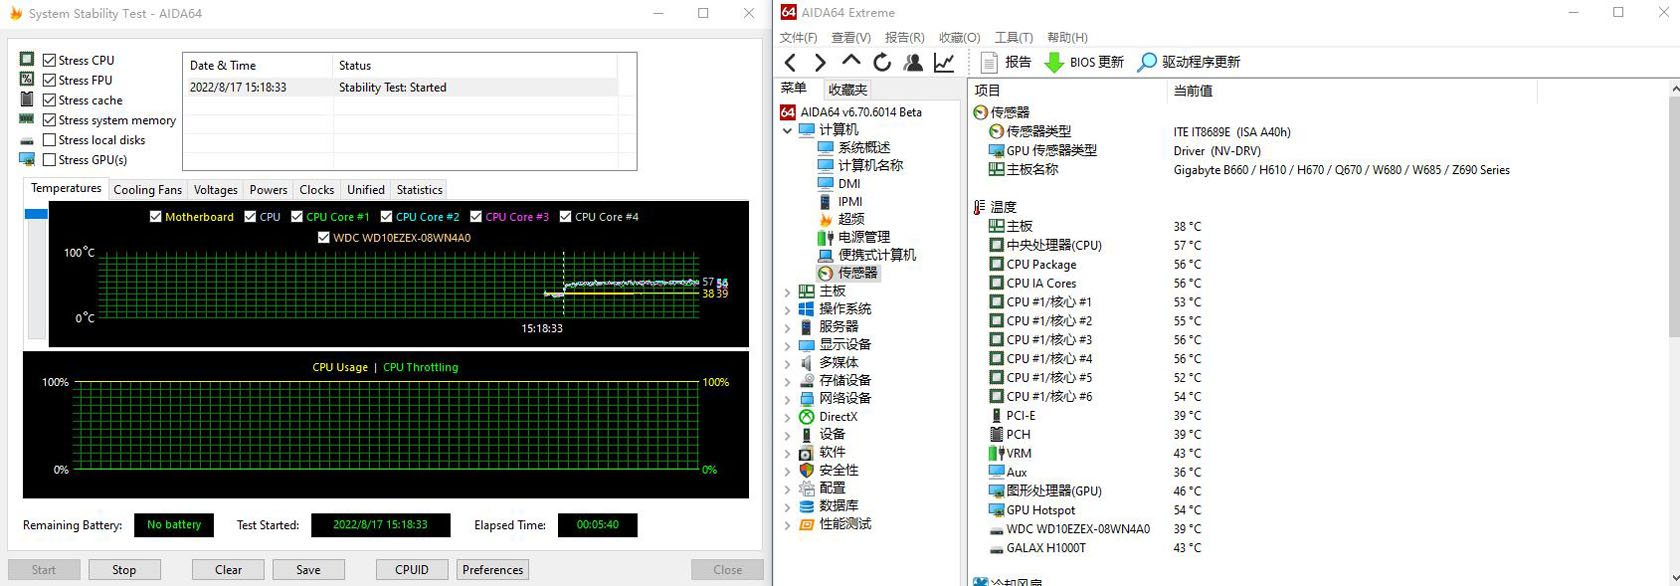Click the 安全性 shield icon in tree
The image size is (1680, 586).
point(806,470)
